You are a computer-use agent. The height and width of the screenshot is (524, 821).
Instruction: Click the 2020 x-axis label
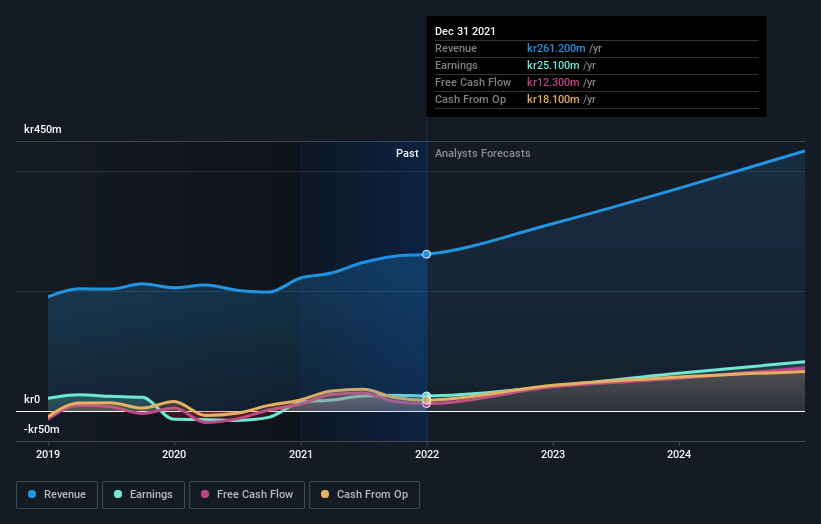[x=174, y=454]
